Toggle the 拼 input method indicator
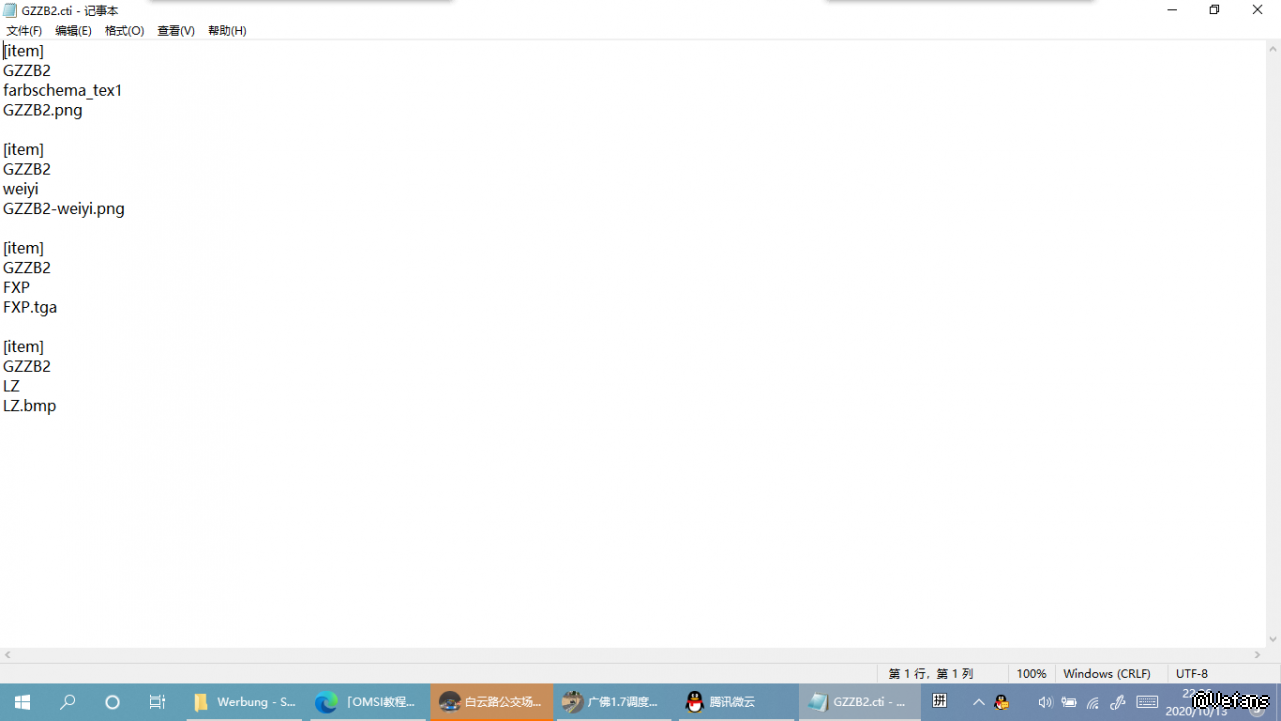The width and height of the screenshot is (1281, 721). 940,701
